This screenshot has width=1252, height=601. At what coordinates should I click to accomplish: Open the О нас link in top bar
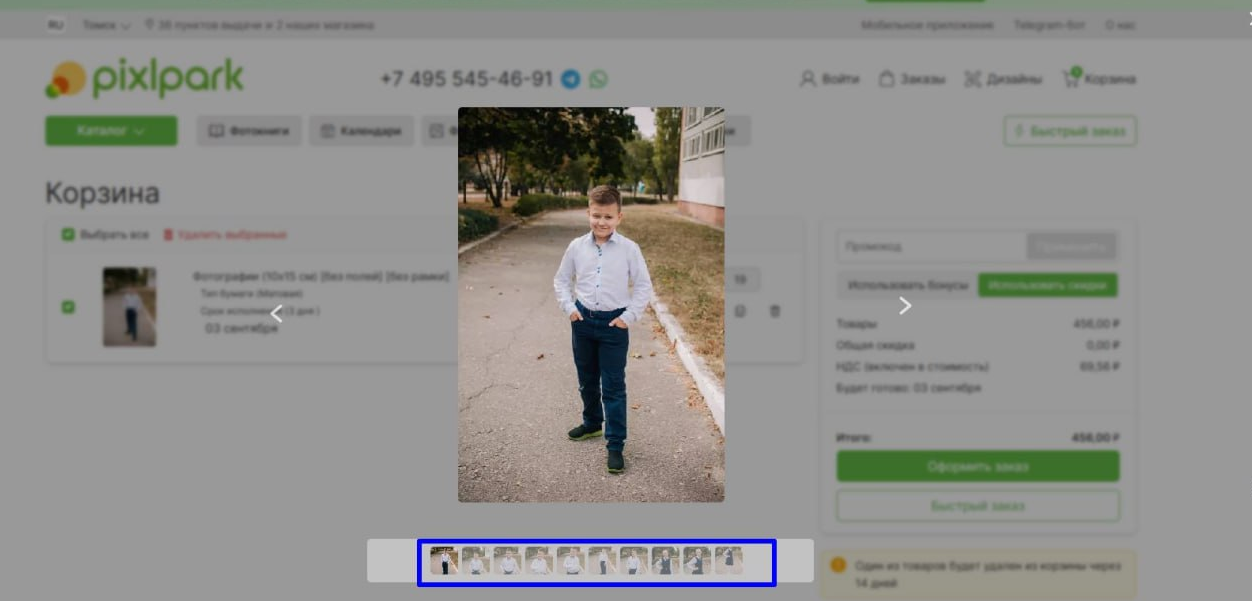[1120, 25]
